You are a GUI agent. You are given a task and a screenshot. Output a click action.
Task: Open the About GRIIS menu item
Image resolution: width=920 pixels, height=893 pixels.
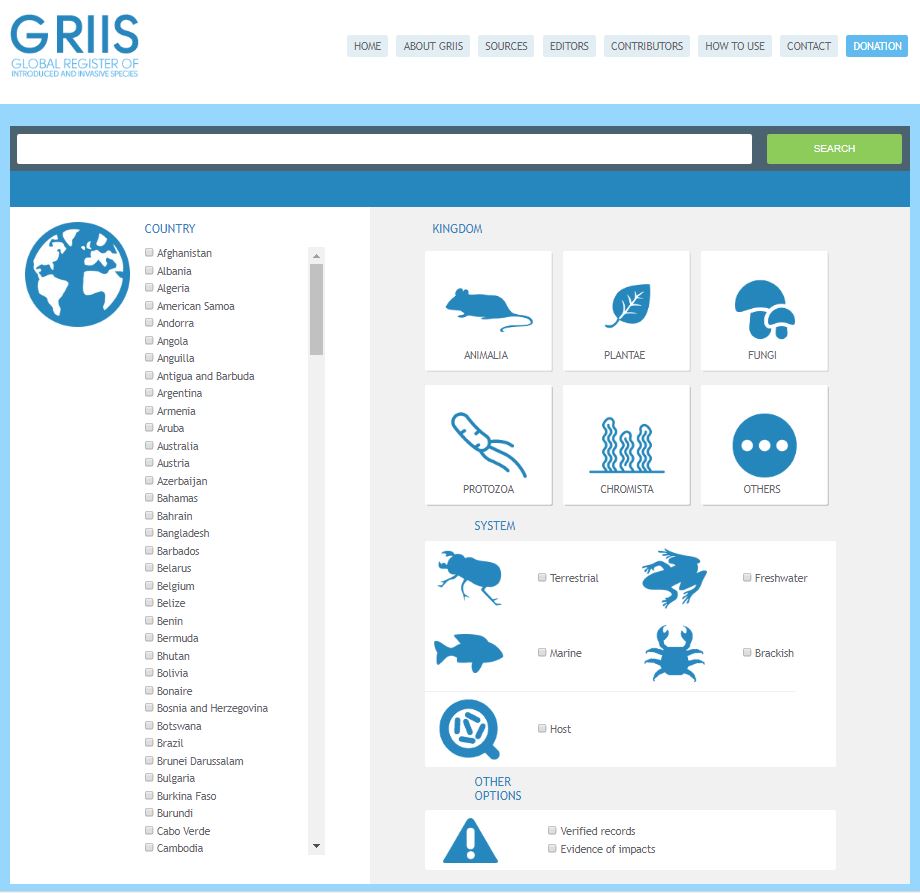point(433,46)
